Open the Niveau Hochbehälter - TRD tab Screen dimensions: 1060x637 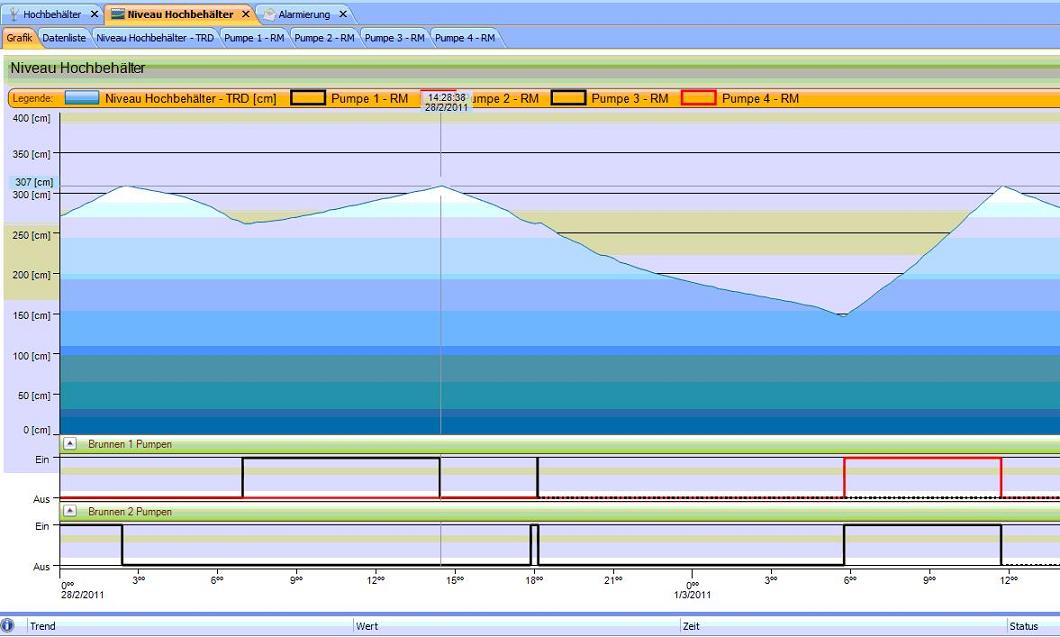[154, 38]
